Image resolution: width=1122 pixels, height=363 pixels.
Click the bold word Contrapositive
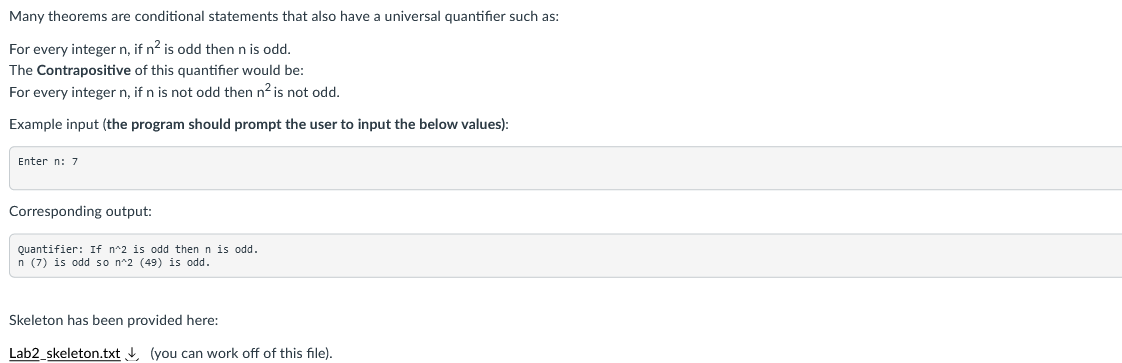[84, 70]
